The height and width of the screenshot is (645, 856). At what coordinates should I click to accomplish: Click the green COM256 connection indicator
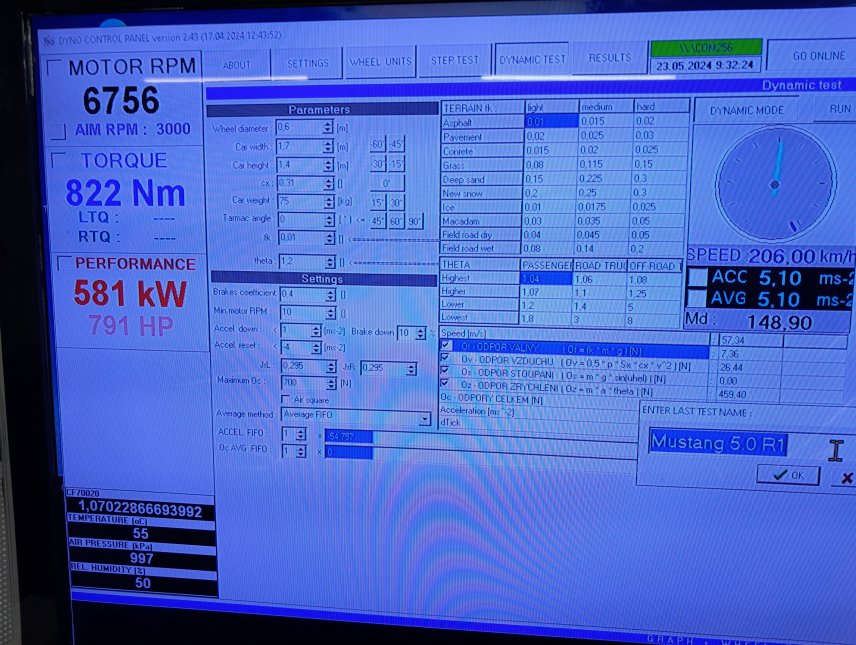point(706,47)
